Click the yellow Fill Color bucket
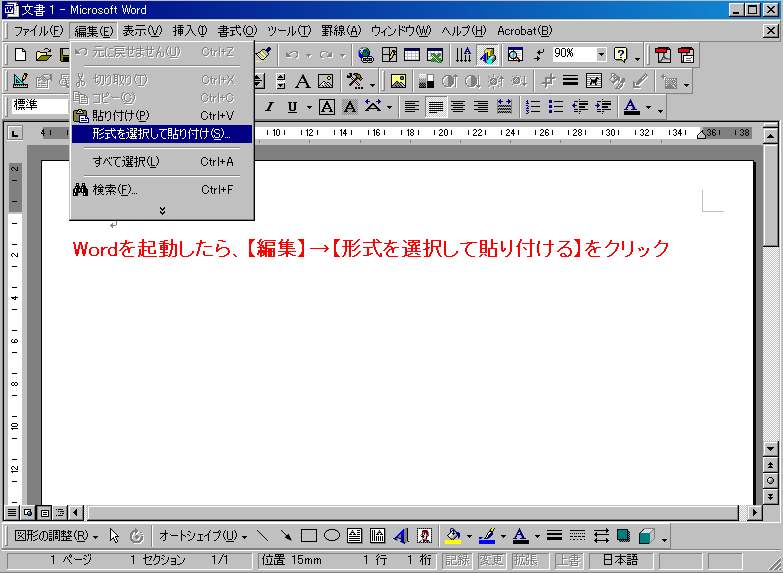783x573 pixels. [453, 536]
